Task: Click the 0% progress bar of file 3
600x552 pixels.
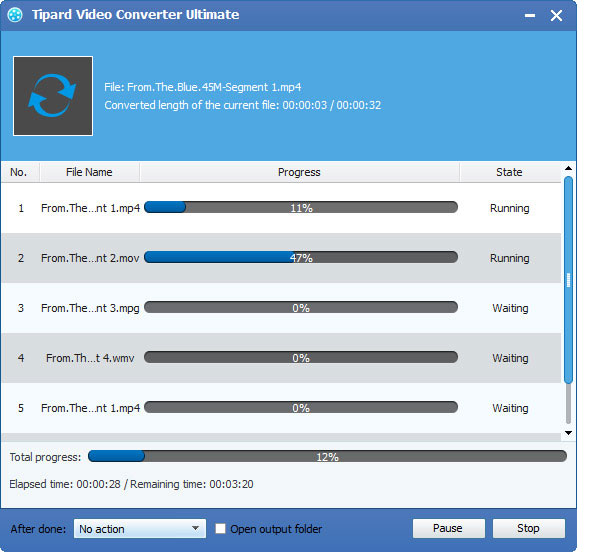Action: pos(301,307)
